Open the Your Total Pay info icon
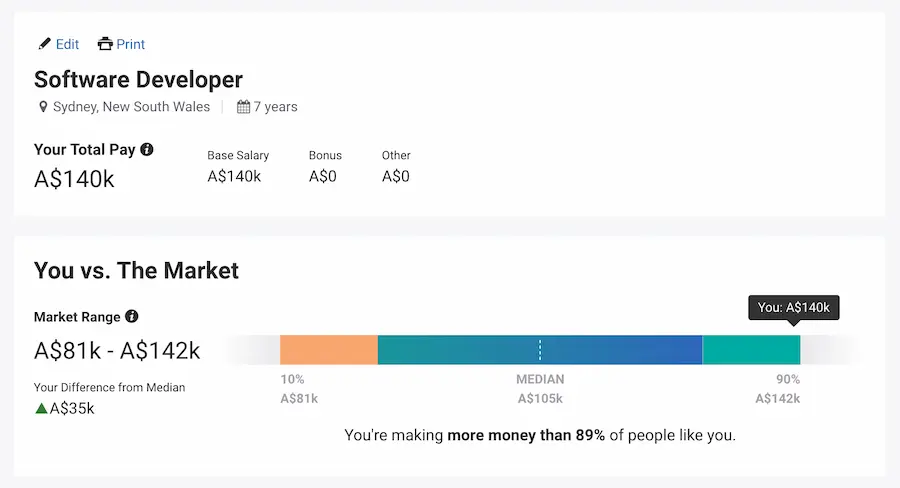The image size is (900, 488). [x=147, y=149]
